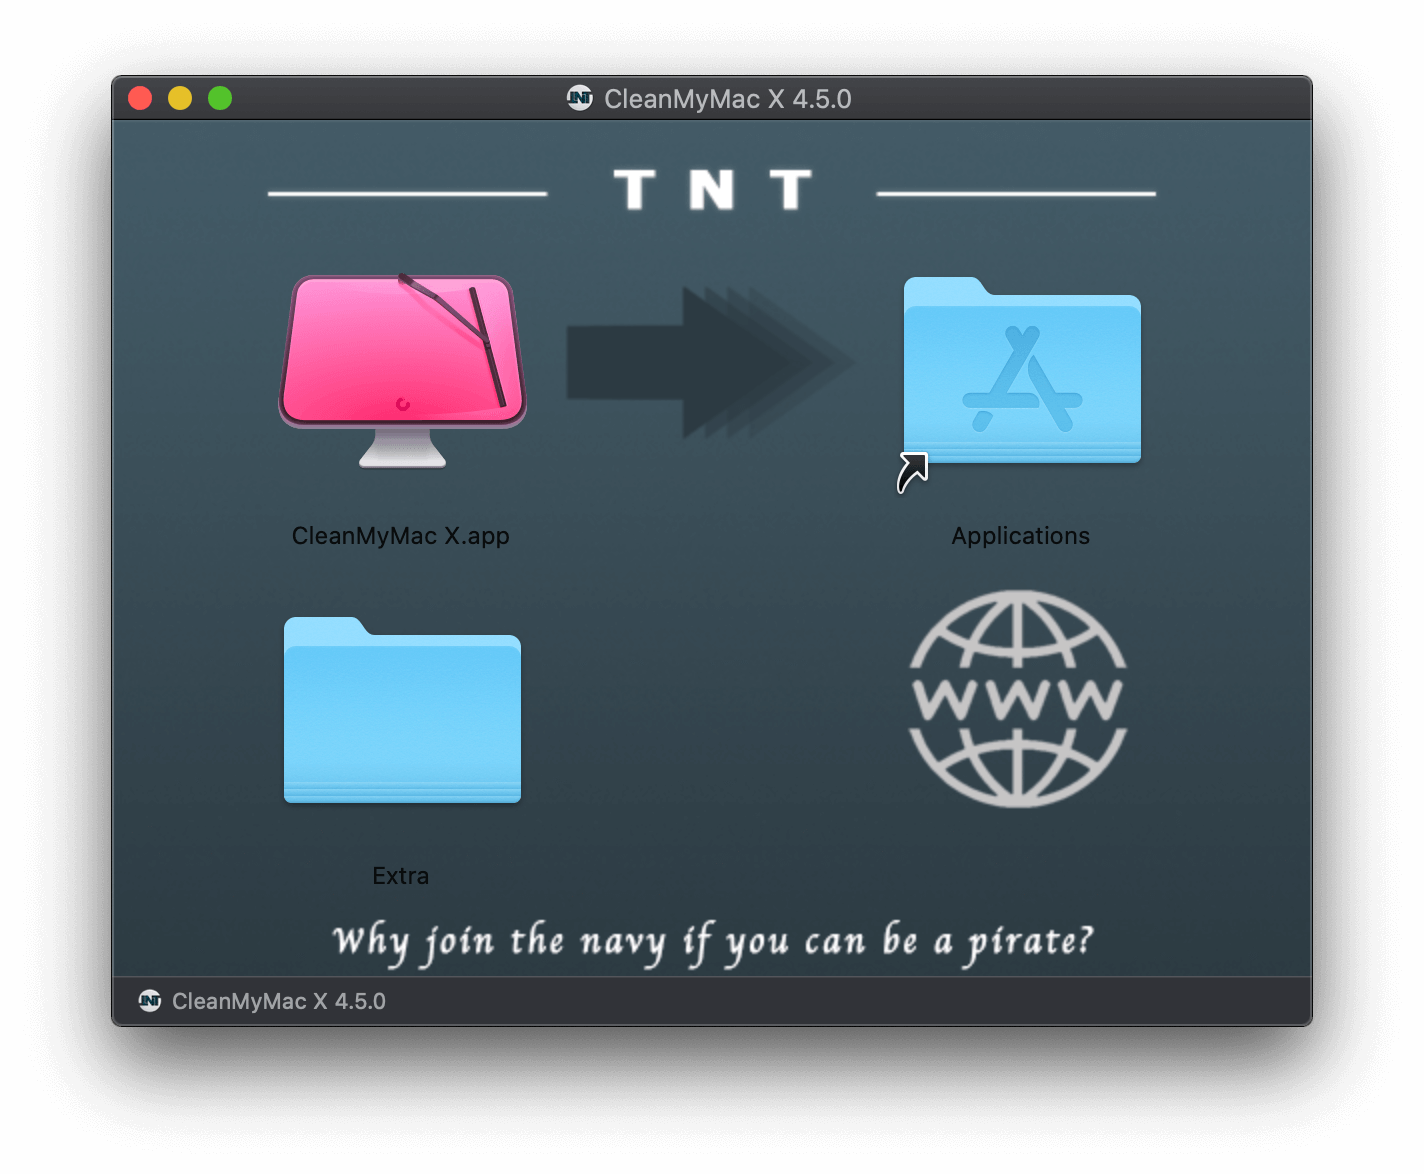Click the 'Extra' folder name label
This screenshot has height=1174, width=1424.
pos(400,876)
